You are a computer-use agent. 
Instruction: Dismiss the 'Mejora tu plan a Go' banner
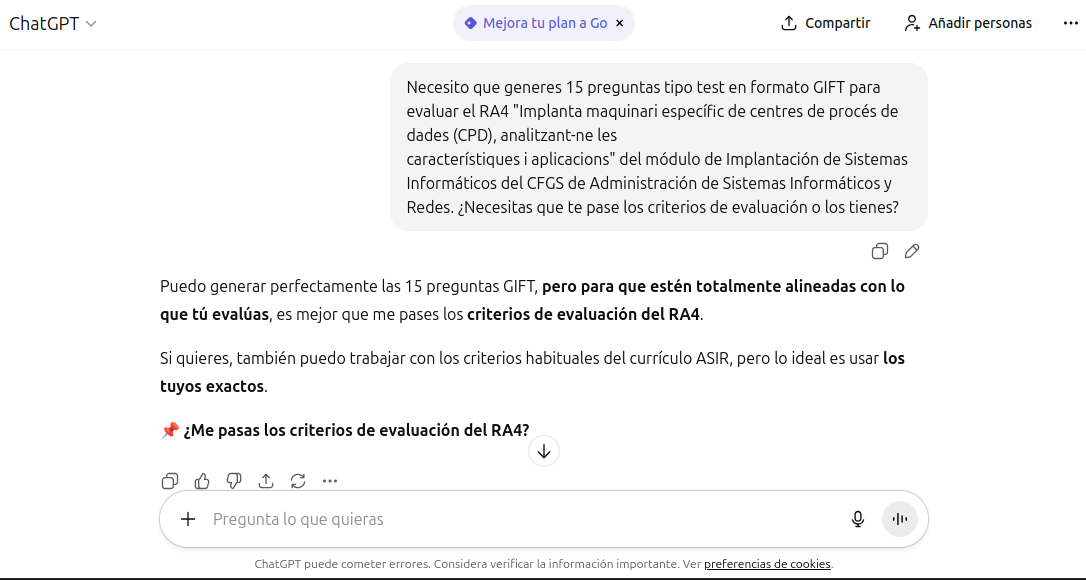tap(619, 22)
